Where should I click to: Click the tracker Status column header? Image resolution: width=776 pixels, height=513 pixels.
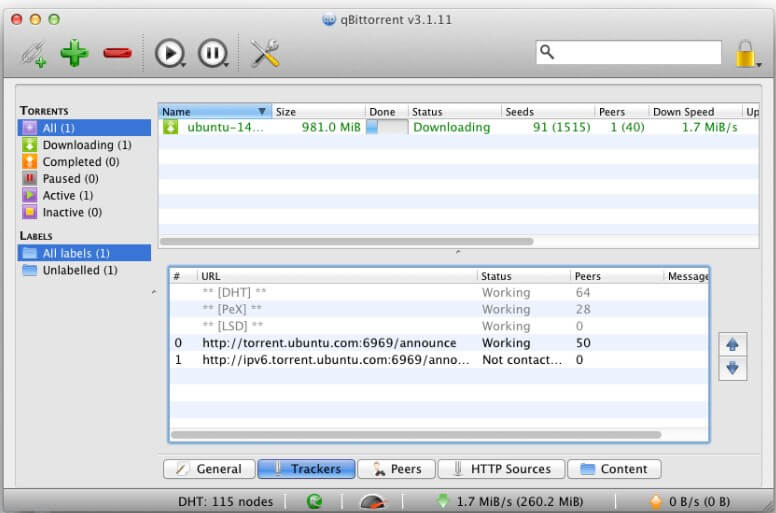tap(524, 276)
